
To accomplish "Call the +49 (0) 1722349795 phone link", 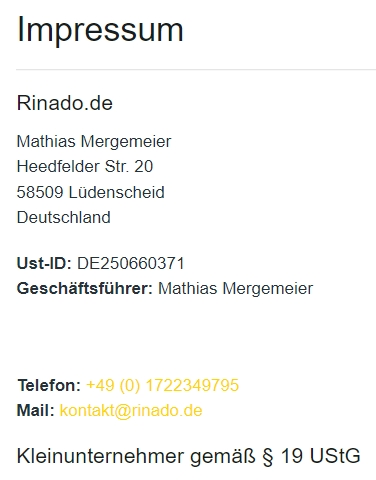I will (x=162, y=386).
